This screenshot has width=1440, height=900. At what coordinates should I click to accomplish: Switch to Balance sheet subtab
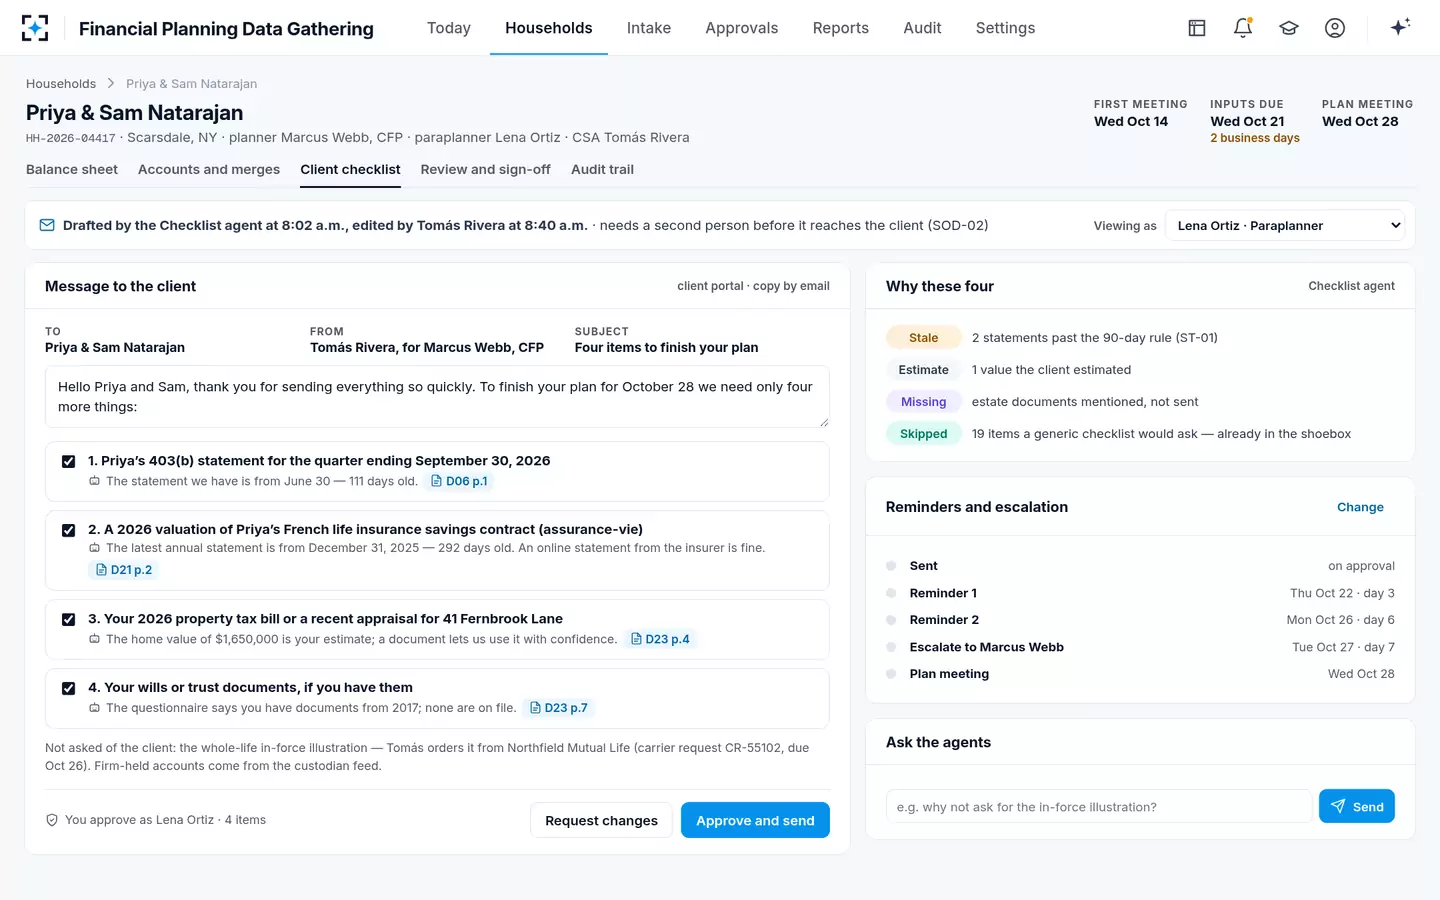tap(72, 170)
